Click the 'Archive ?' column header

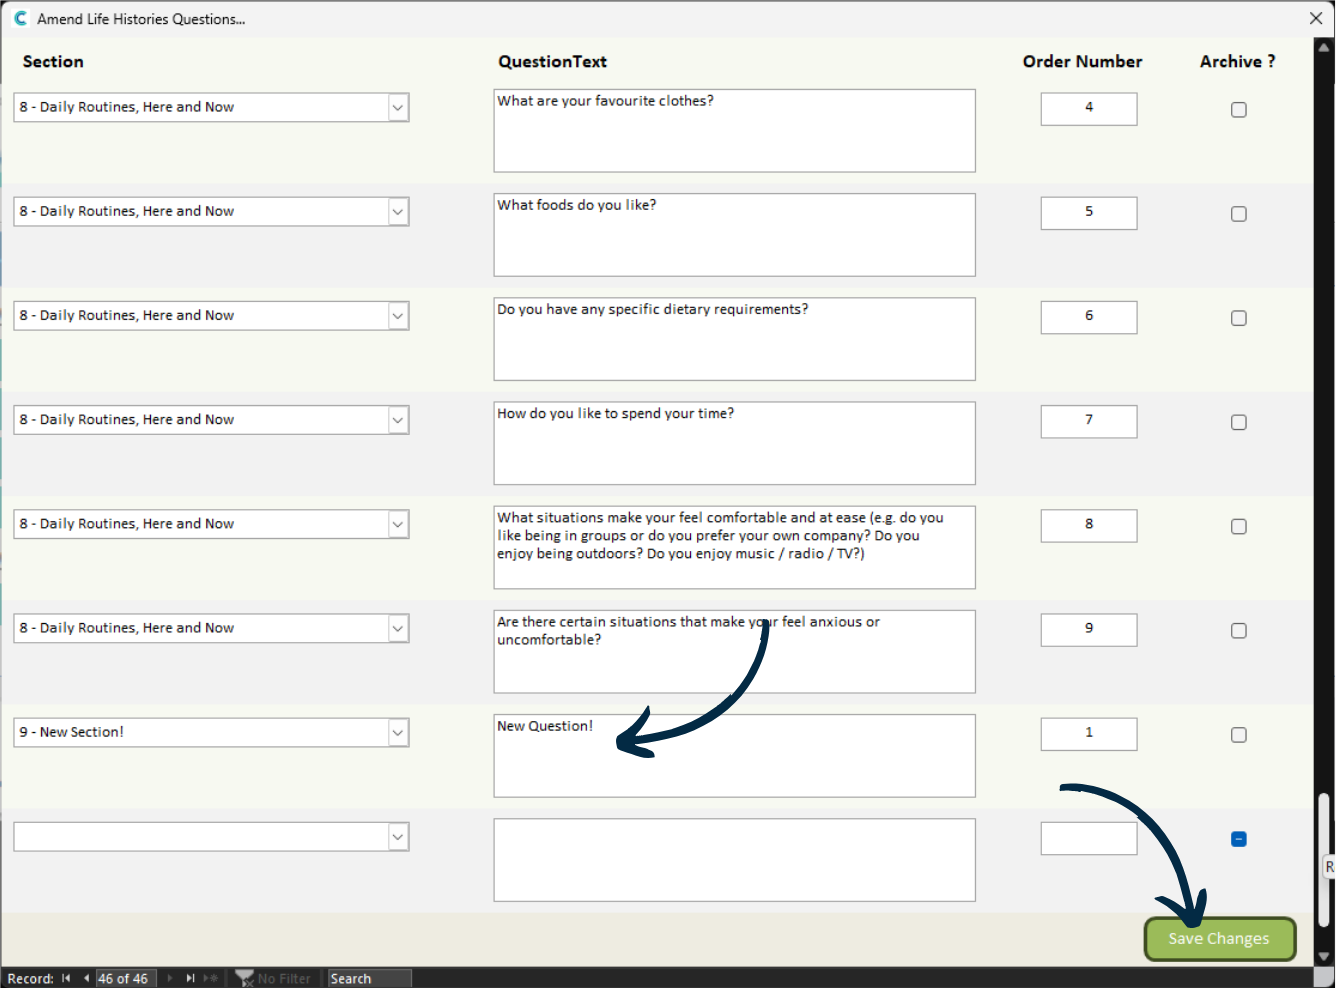click(x=1237, y=61)
